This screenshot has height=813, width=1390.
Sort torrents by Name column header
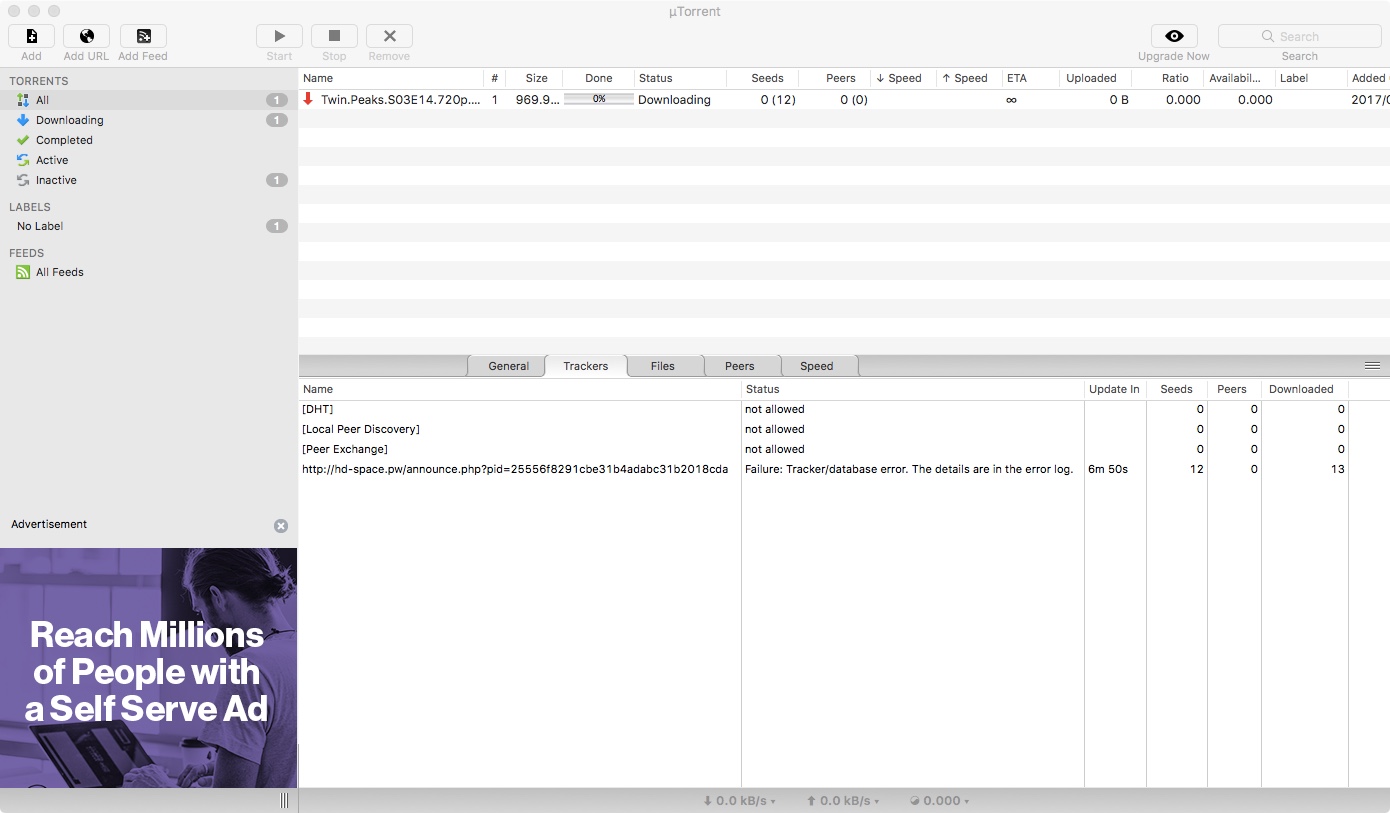click(x=390, y=78)
